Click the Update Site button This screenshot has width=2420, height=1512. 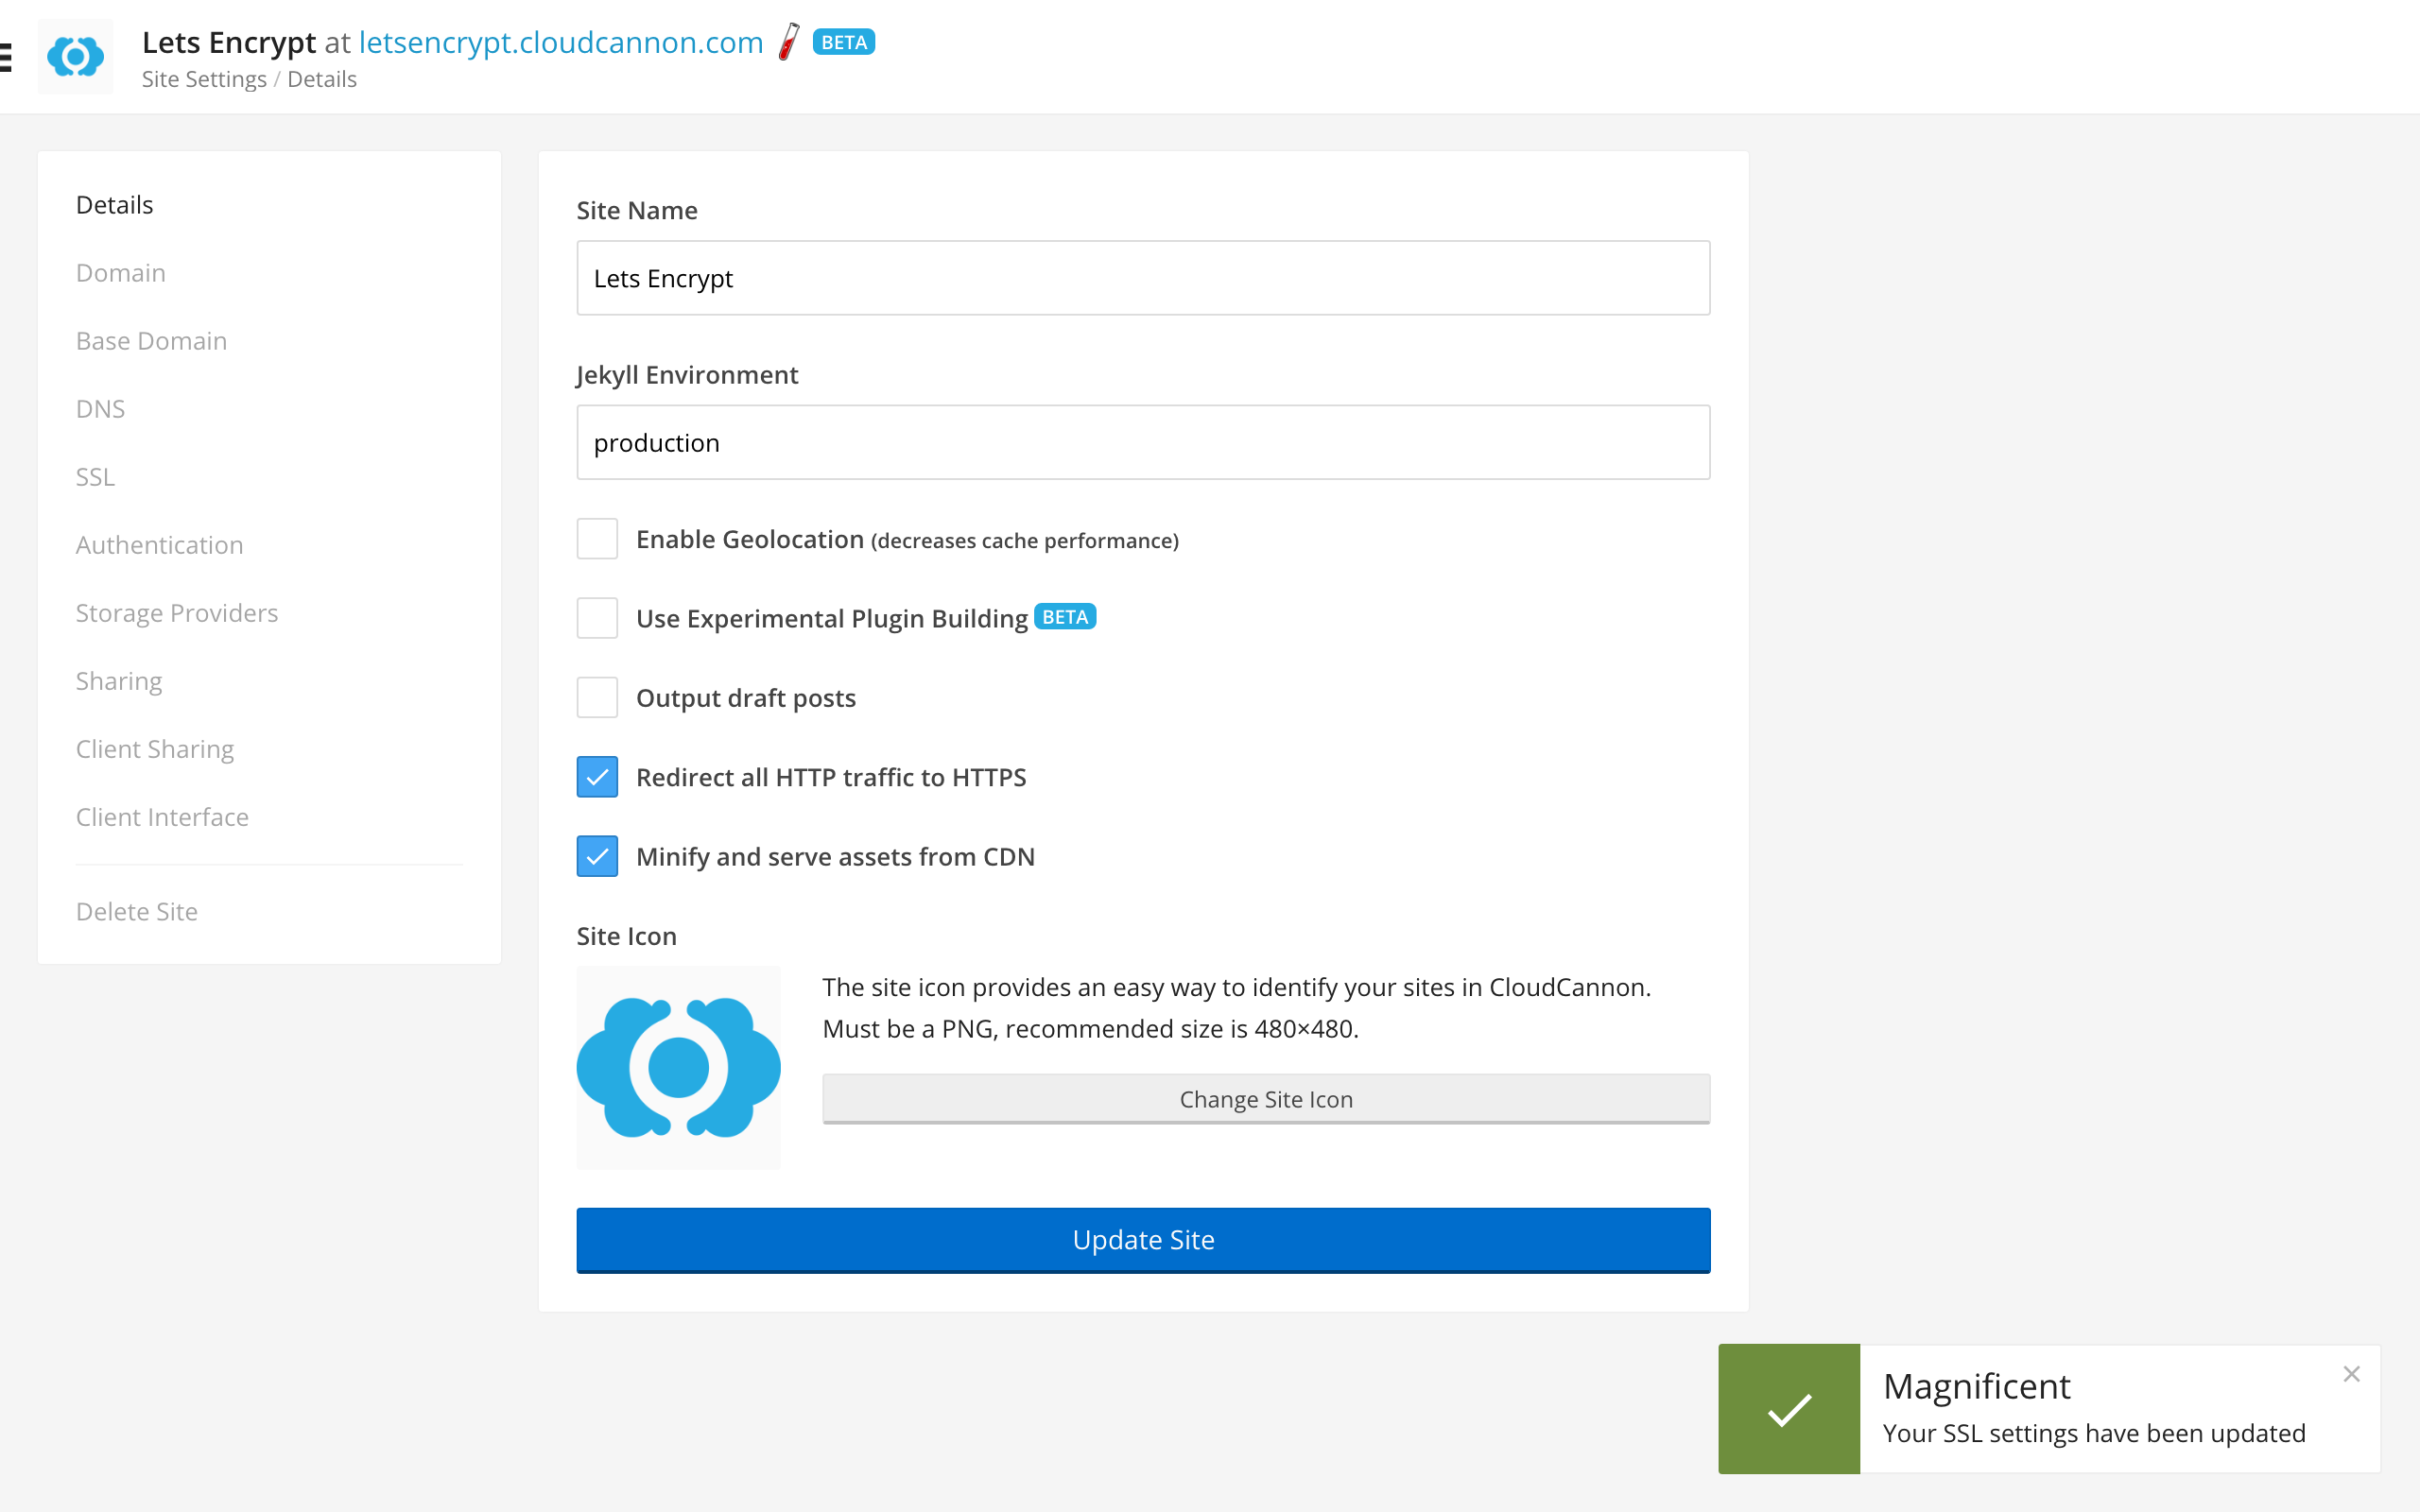click(x=1143, y=1239)
